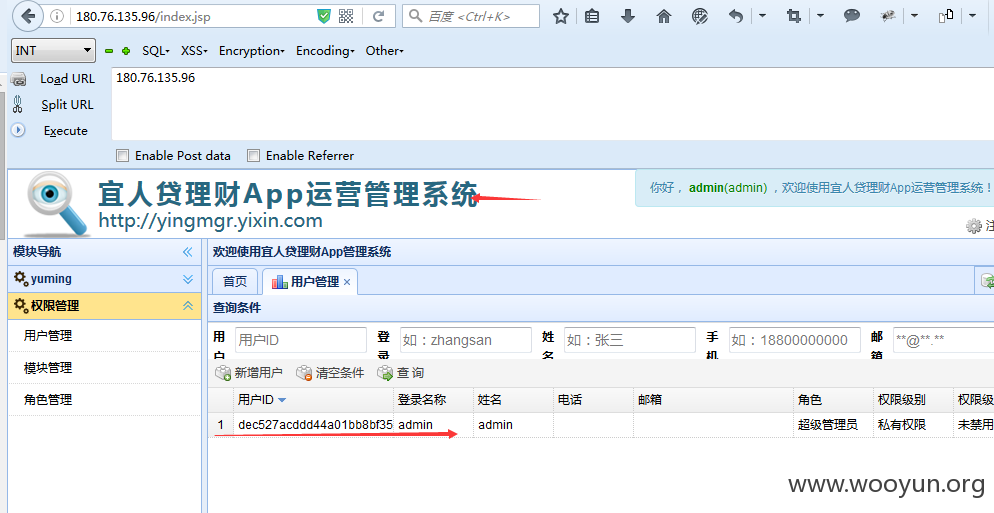The height and width of the screenshot is (513, 994).
Task: Click the HackBar remove minus icon
Action: click(x=109, y=51)
